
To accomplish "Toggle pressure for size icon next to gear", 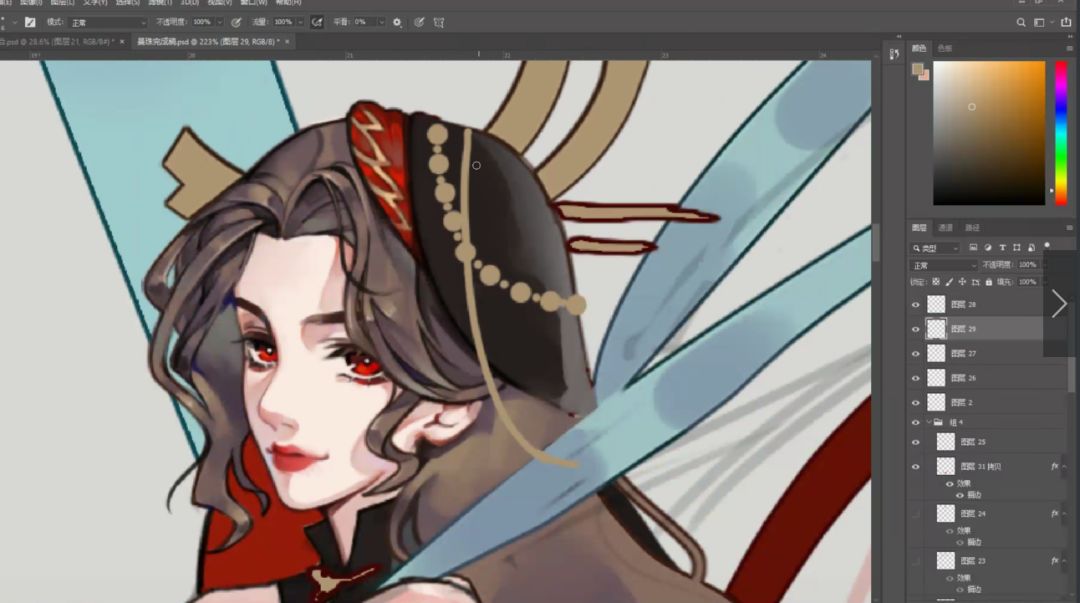I will tap(419, 22).
